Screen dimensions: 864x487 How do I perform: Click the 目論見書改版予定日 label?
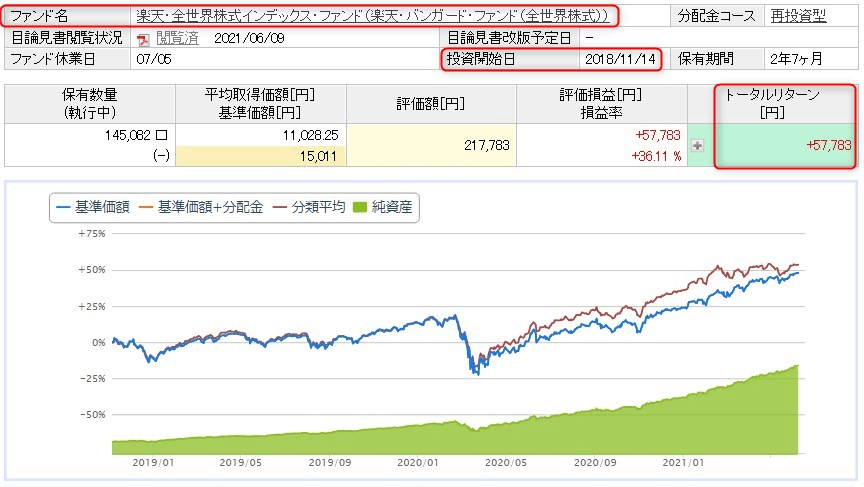(510, 38)
